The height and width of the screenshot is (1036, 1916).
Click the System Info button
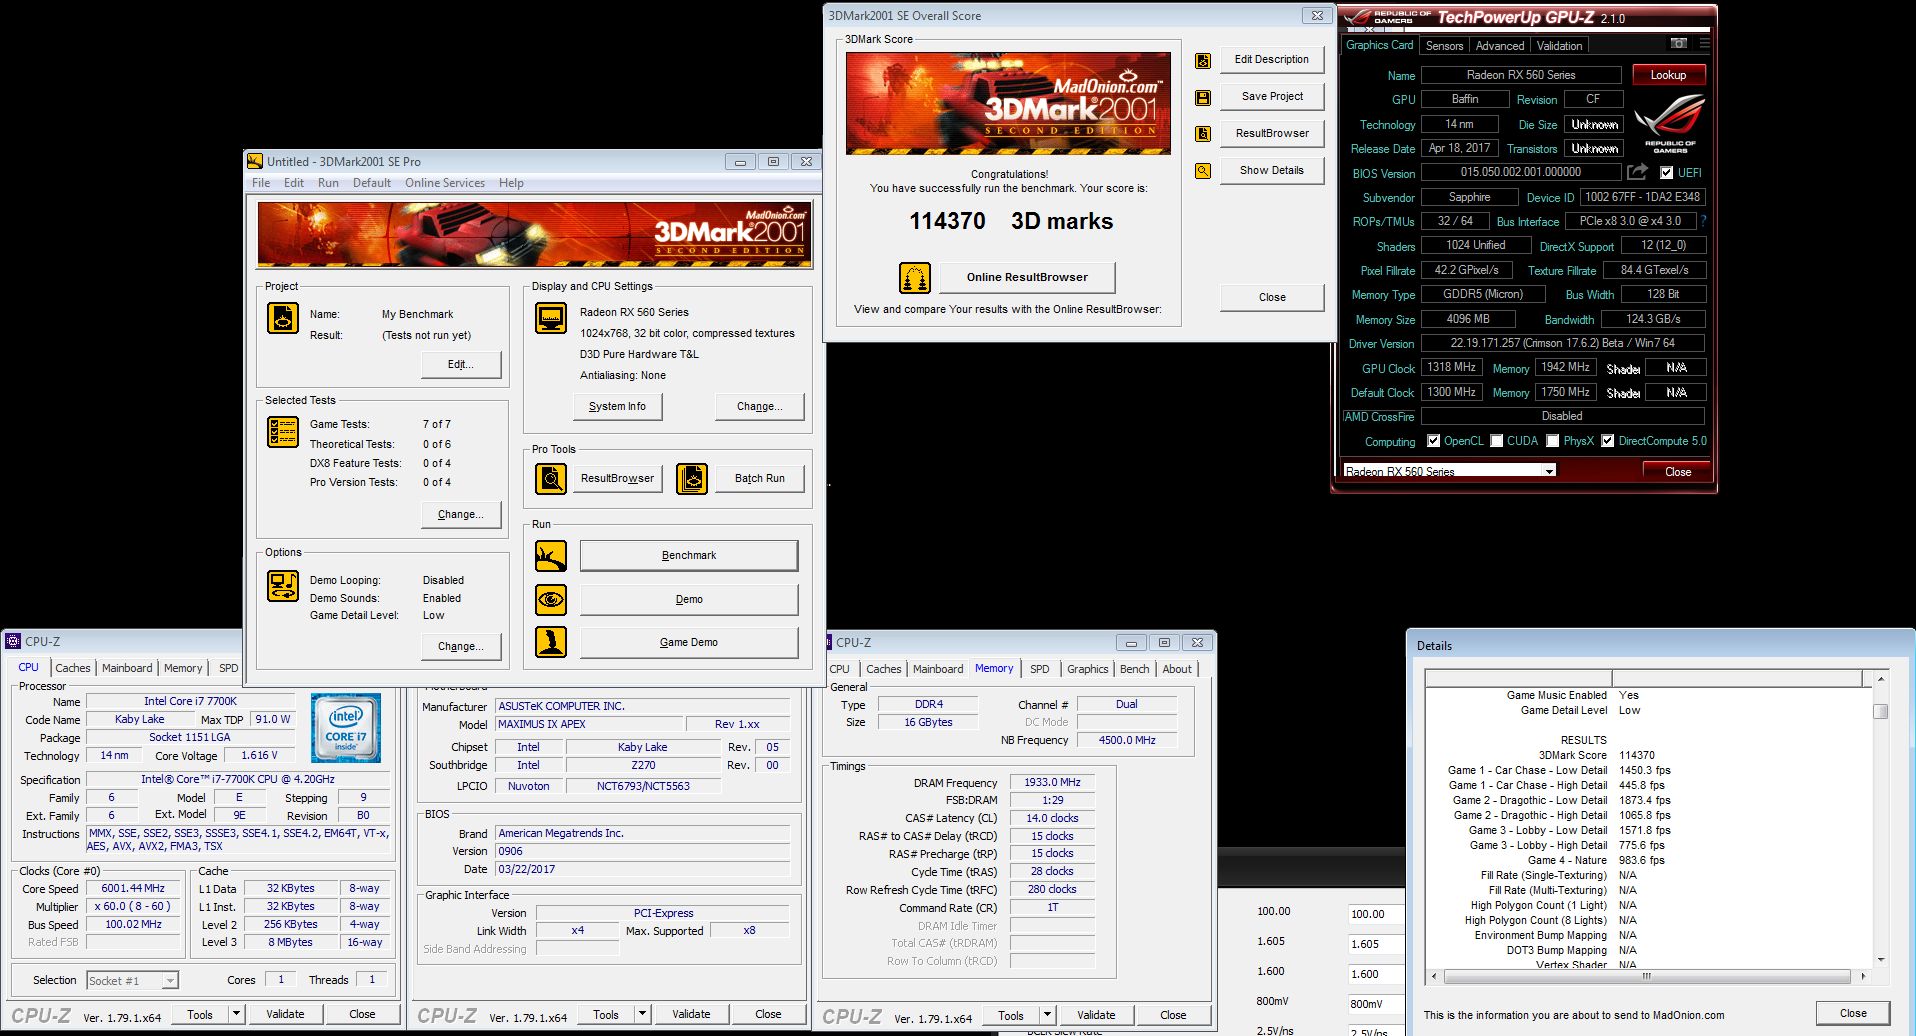point(617,406)
